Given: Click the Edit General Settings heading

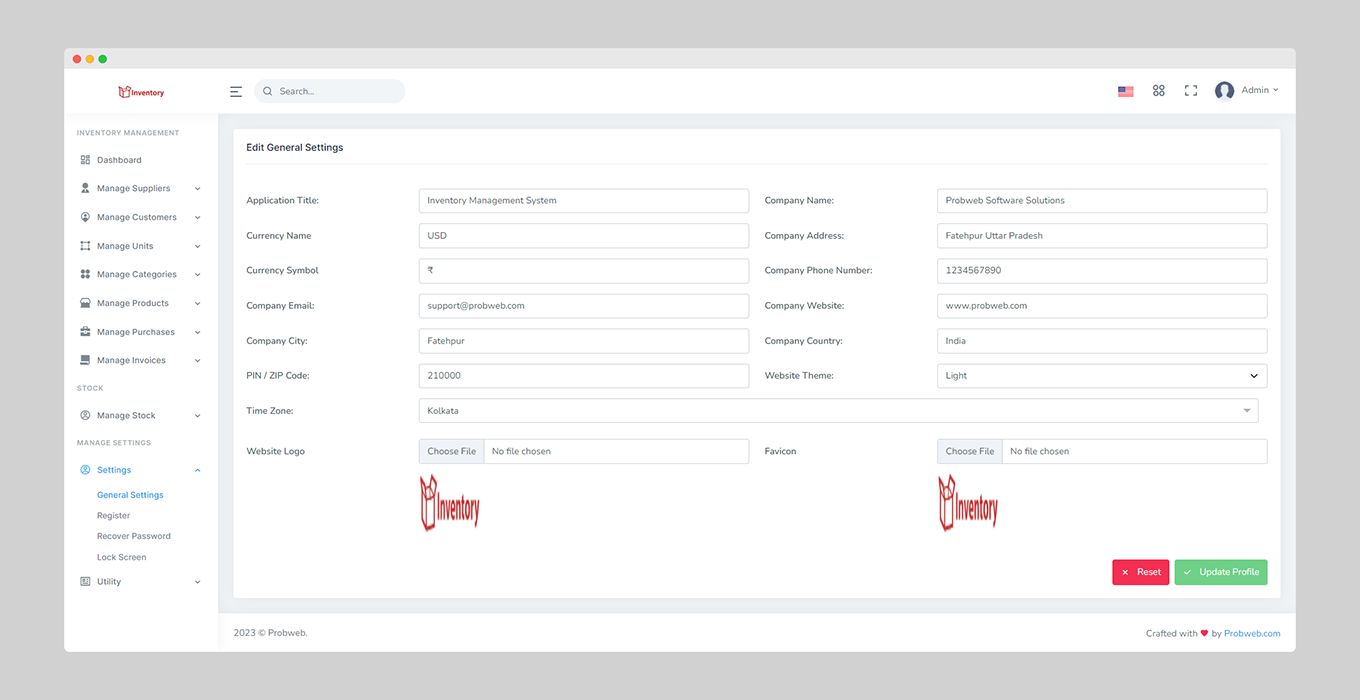Looking at the screenshot, I should pyautogui.click(x=295, y=147).
